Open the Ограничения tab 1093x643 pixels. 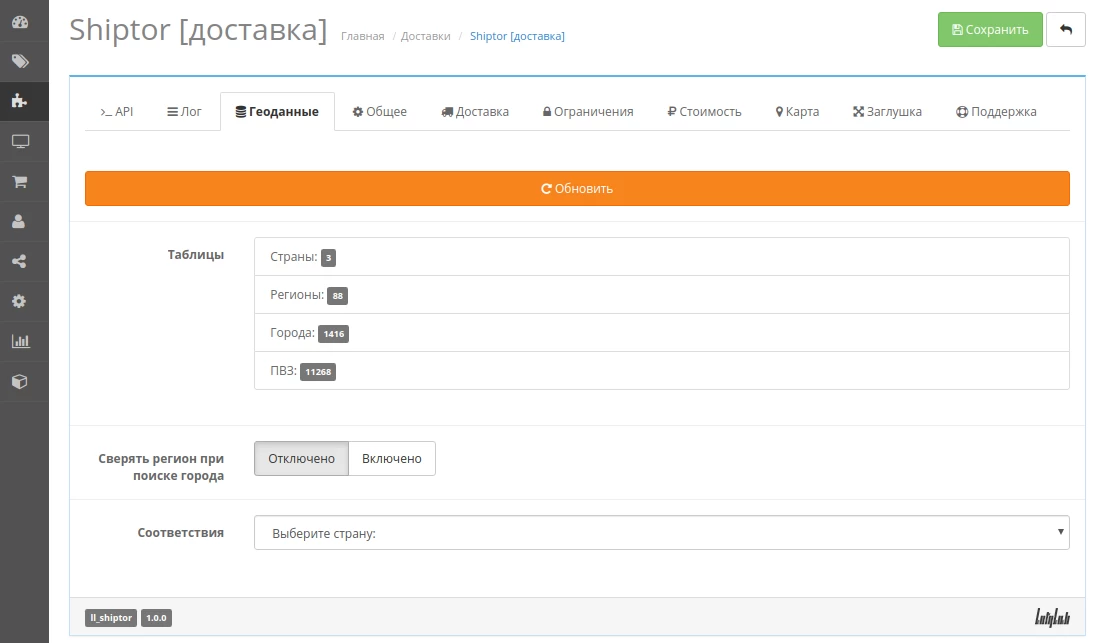click(x=588, y=112)
